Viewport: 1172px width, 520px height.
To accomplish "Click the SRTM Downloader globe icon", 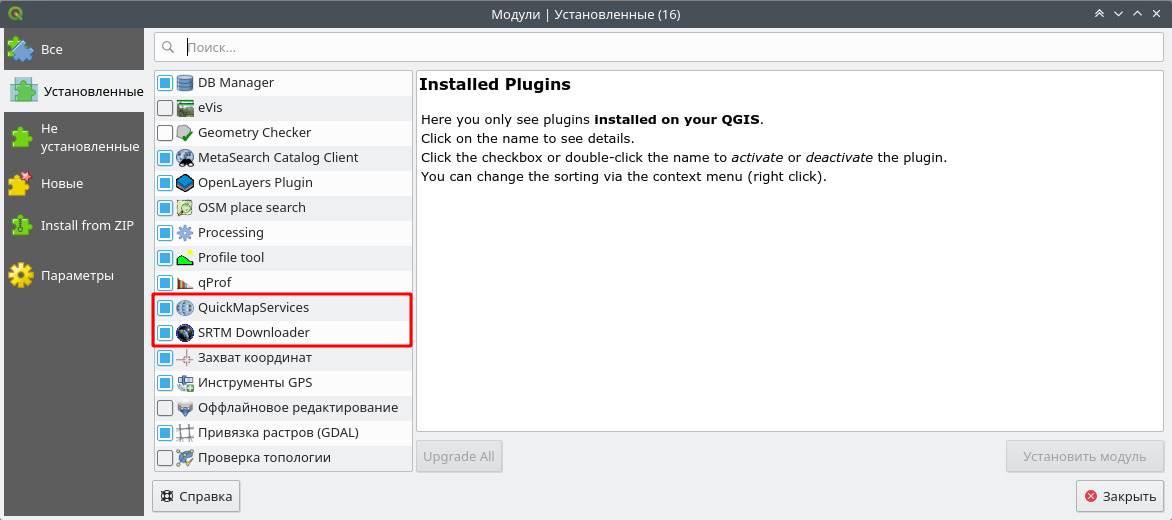I will click(185, 333).
